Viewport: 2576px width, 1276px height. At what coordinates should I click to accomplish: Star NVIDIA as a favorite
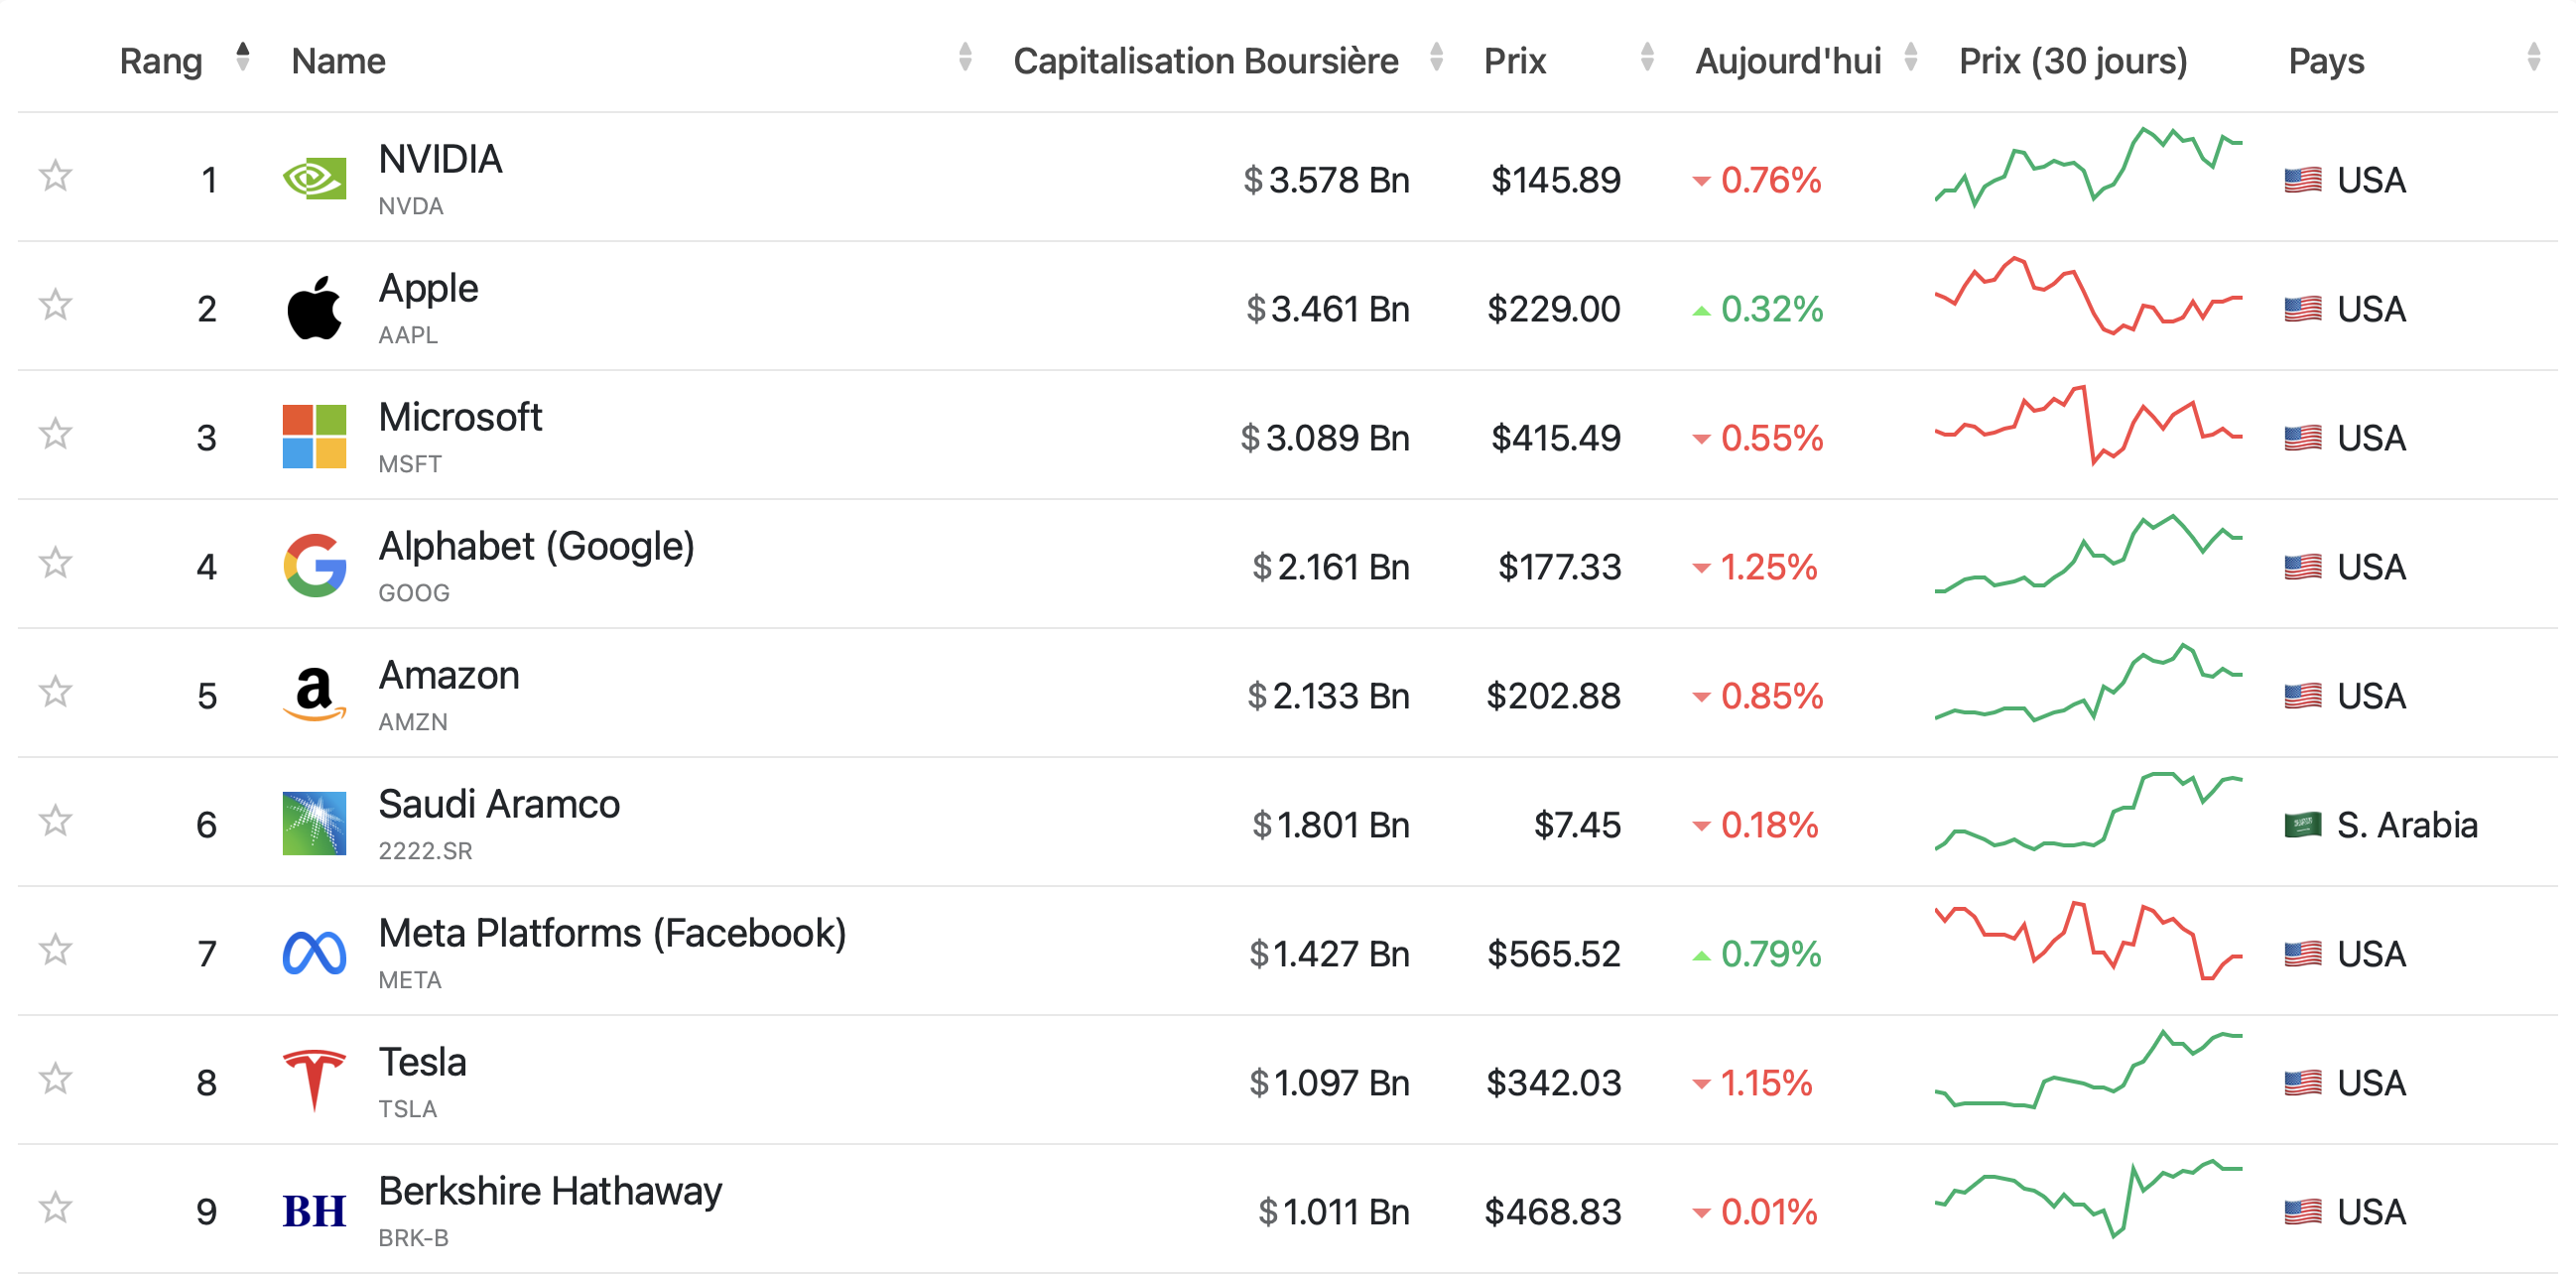click(x=56, y=177)
